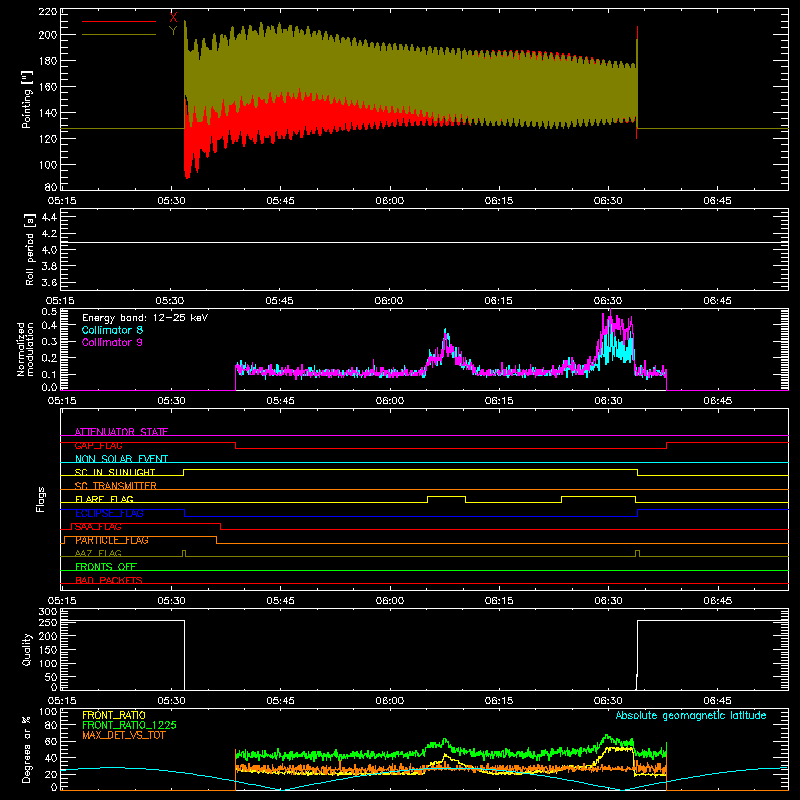This screenshot has height=800, width=800.
Task: Click the SC_TRANSMITTER flag label
Action: [116, 485]
